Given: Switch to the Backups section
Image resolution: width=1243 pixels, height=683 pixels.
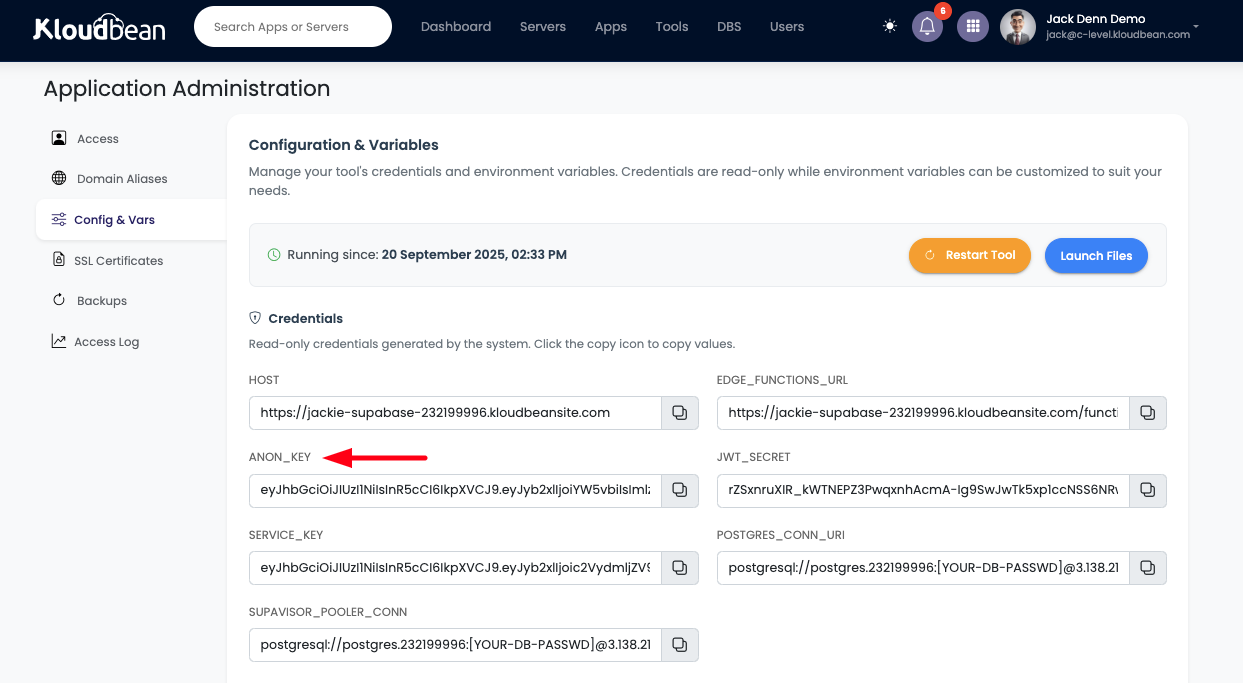Looking at the screenshot, I should point(101,301).
